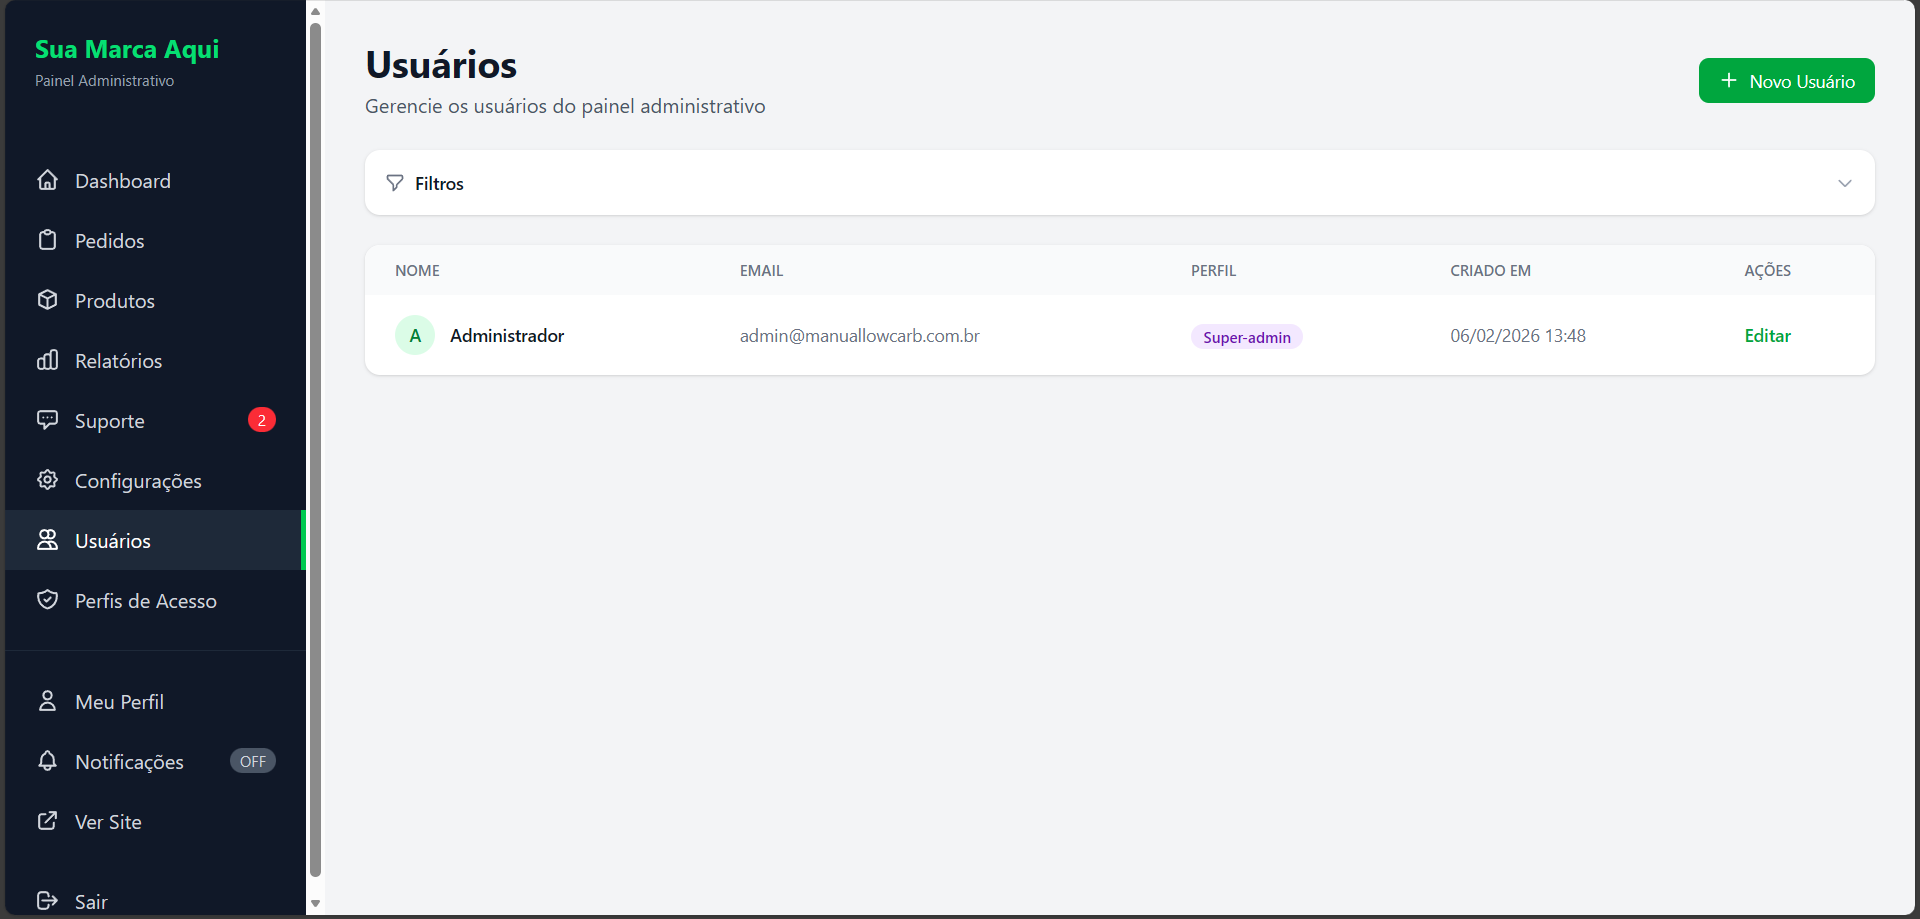The height and width of the screenshot is (919, 1920).
Task: Click the Pedidos clipboard icon
Action: click(47, 240)
